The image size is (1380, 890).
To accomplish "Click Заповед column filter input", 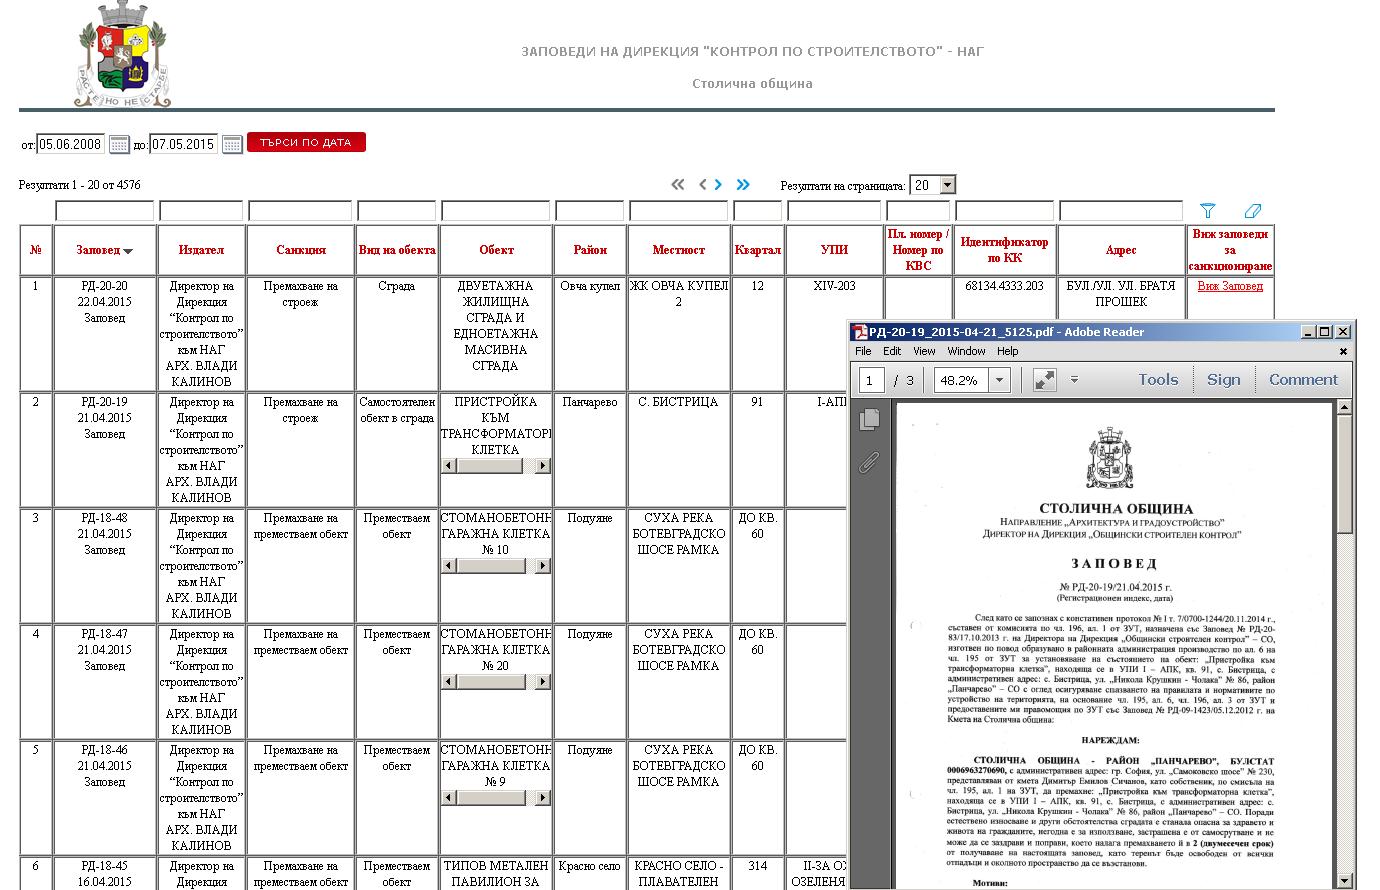I will point(105,211).
